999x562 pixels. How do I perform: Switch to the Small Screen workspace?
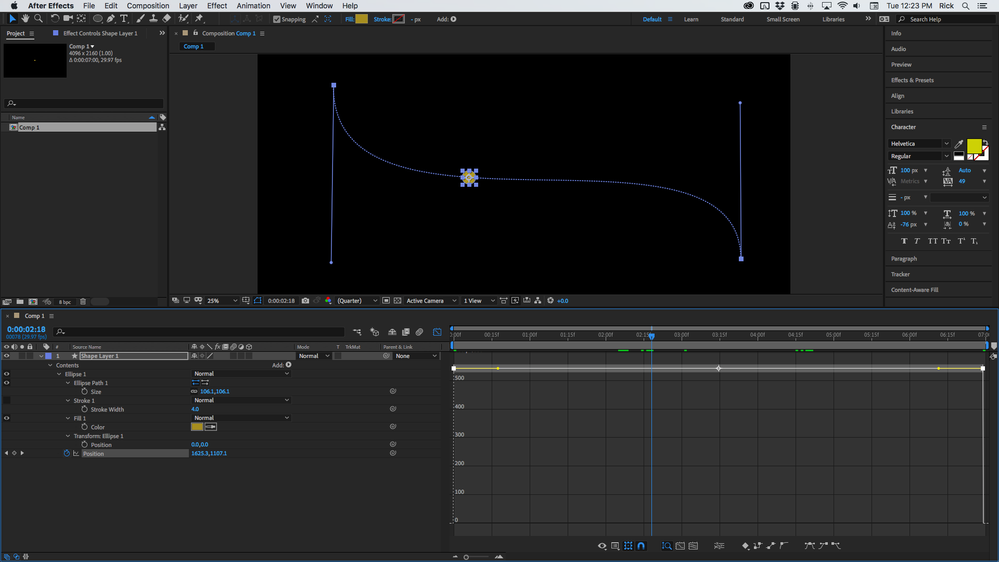pyautogui.click(x=782, y=19)
